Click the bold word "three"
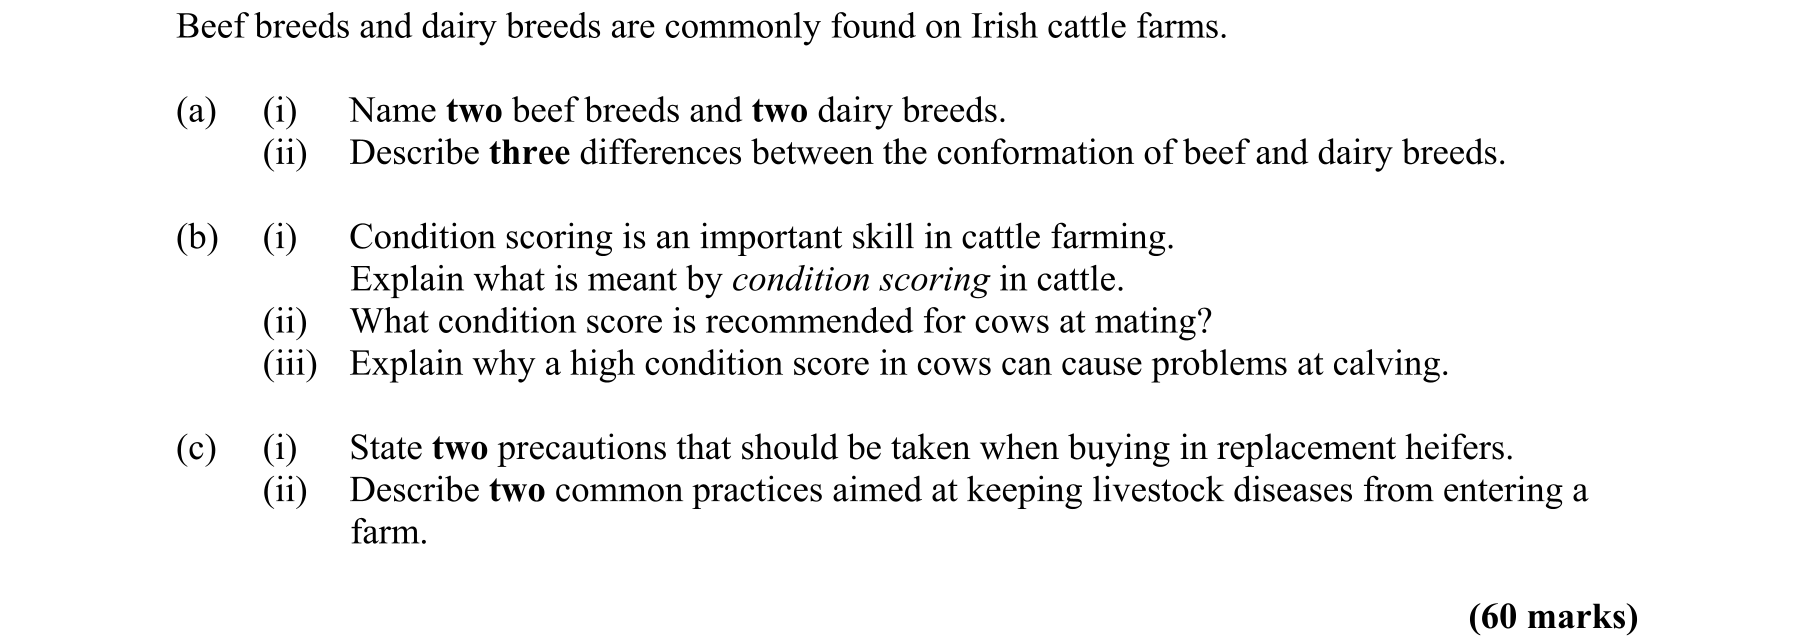 [x=529, y=153]
